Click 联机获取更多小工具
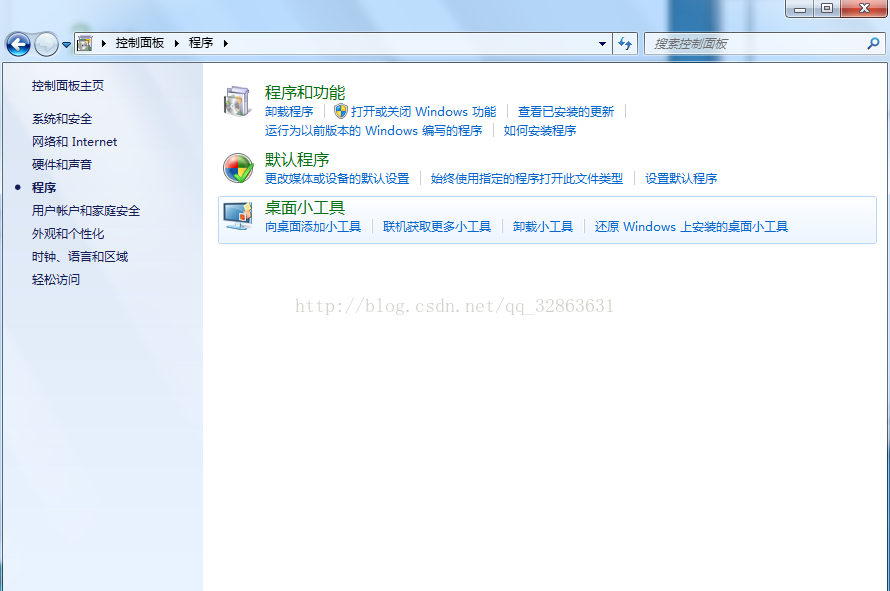This screenshot has width=890, height=591. (x=437, y=227)
